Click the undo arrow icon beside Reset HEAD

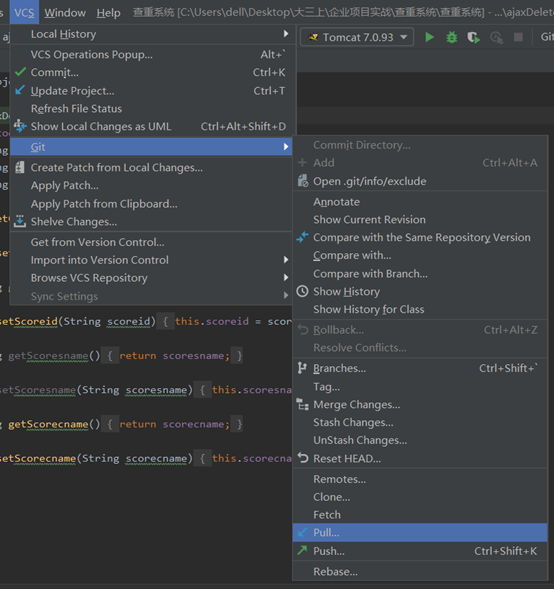[303, 458]
